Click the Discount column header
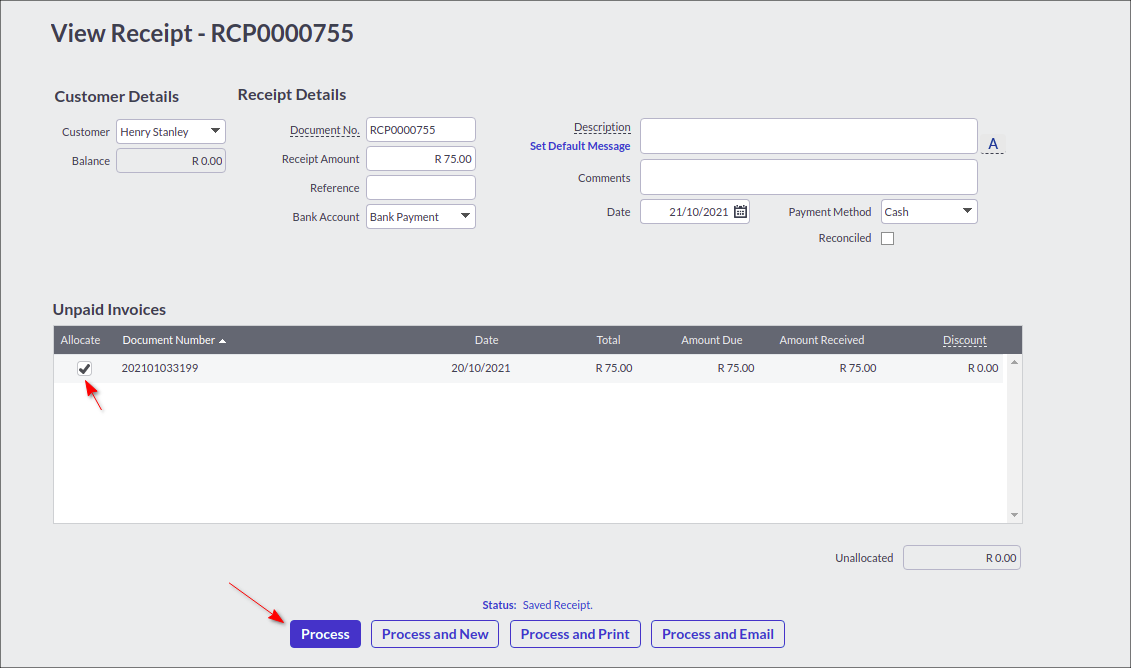This screenshot has width=1131, height=668. [x=964, y=339]
